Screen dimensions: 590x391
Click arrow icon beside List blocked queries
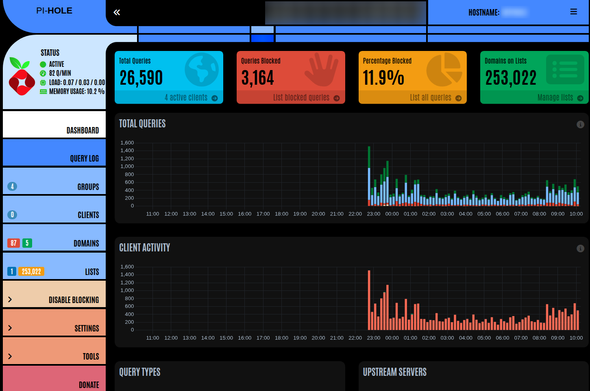(x=336, y=98)
